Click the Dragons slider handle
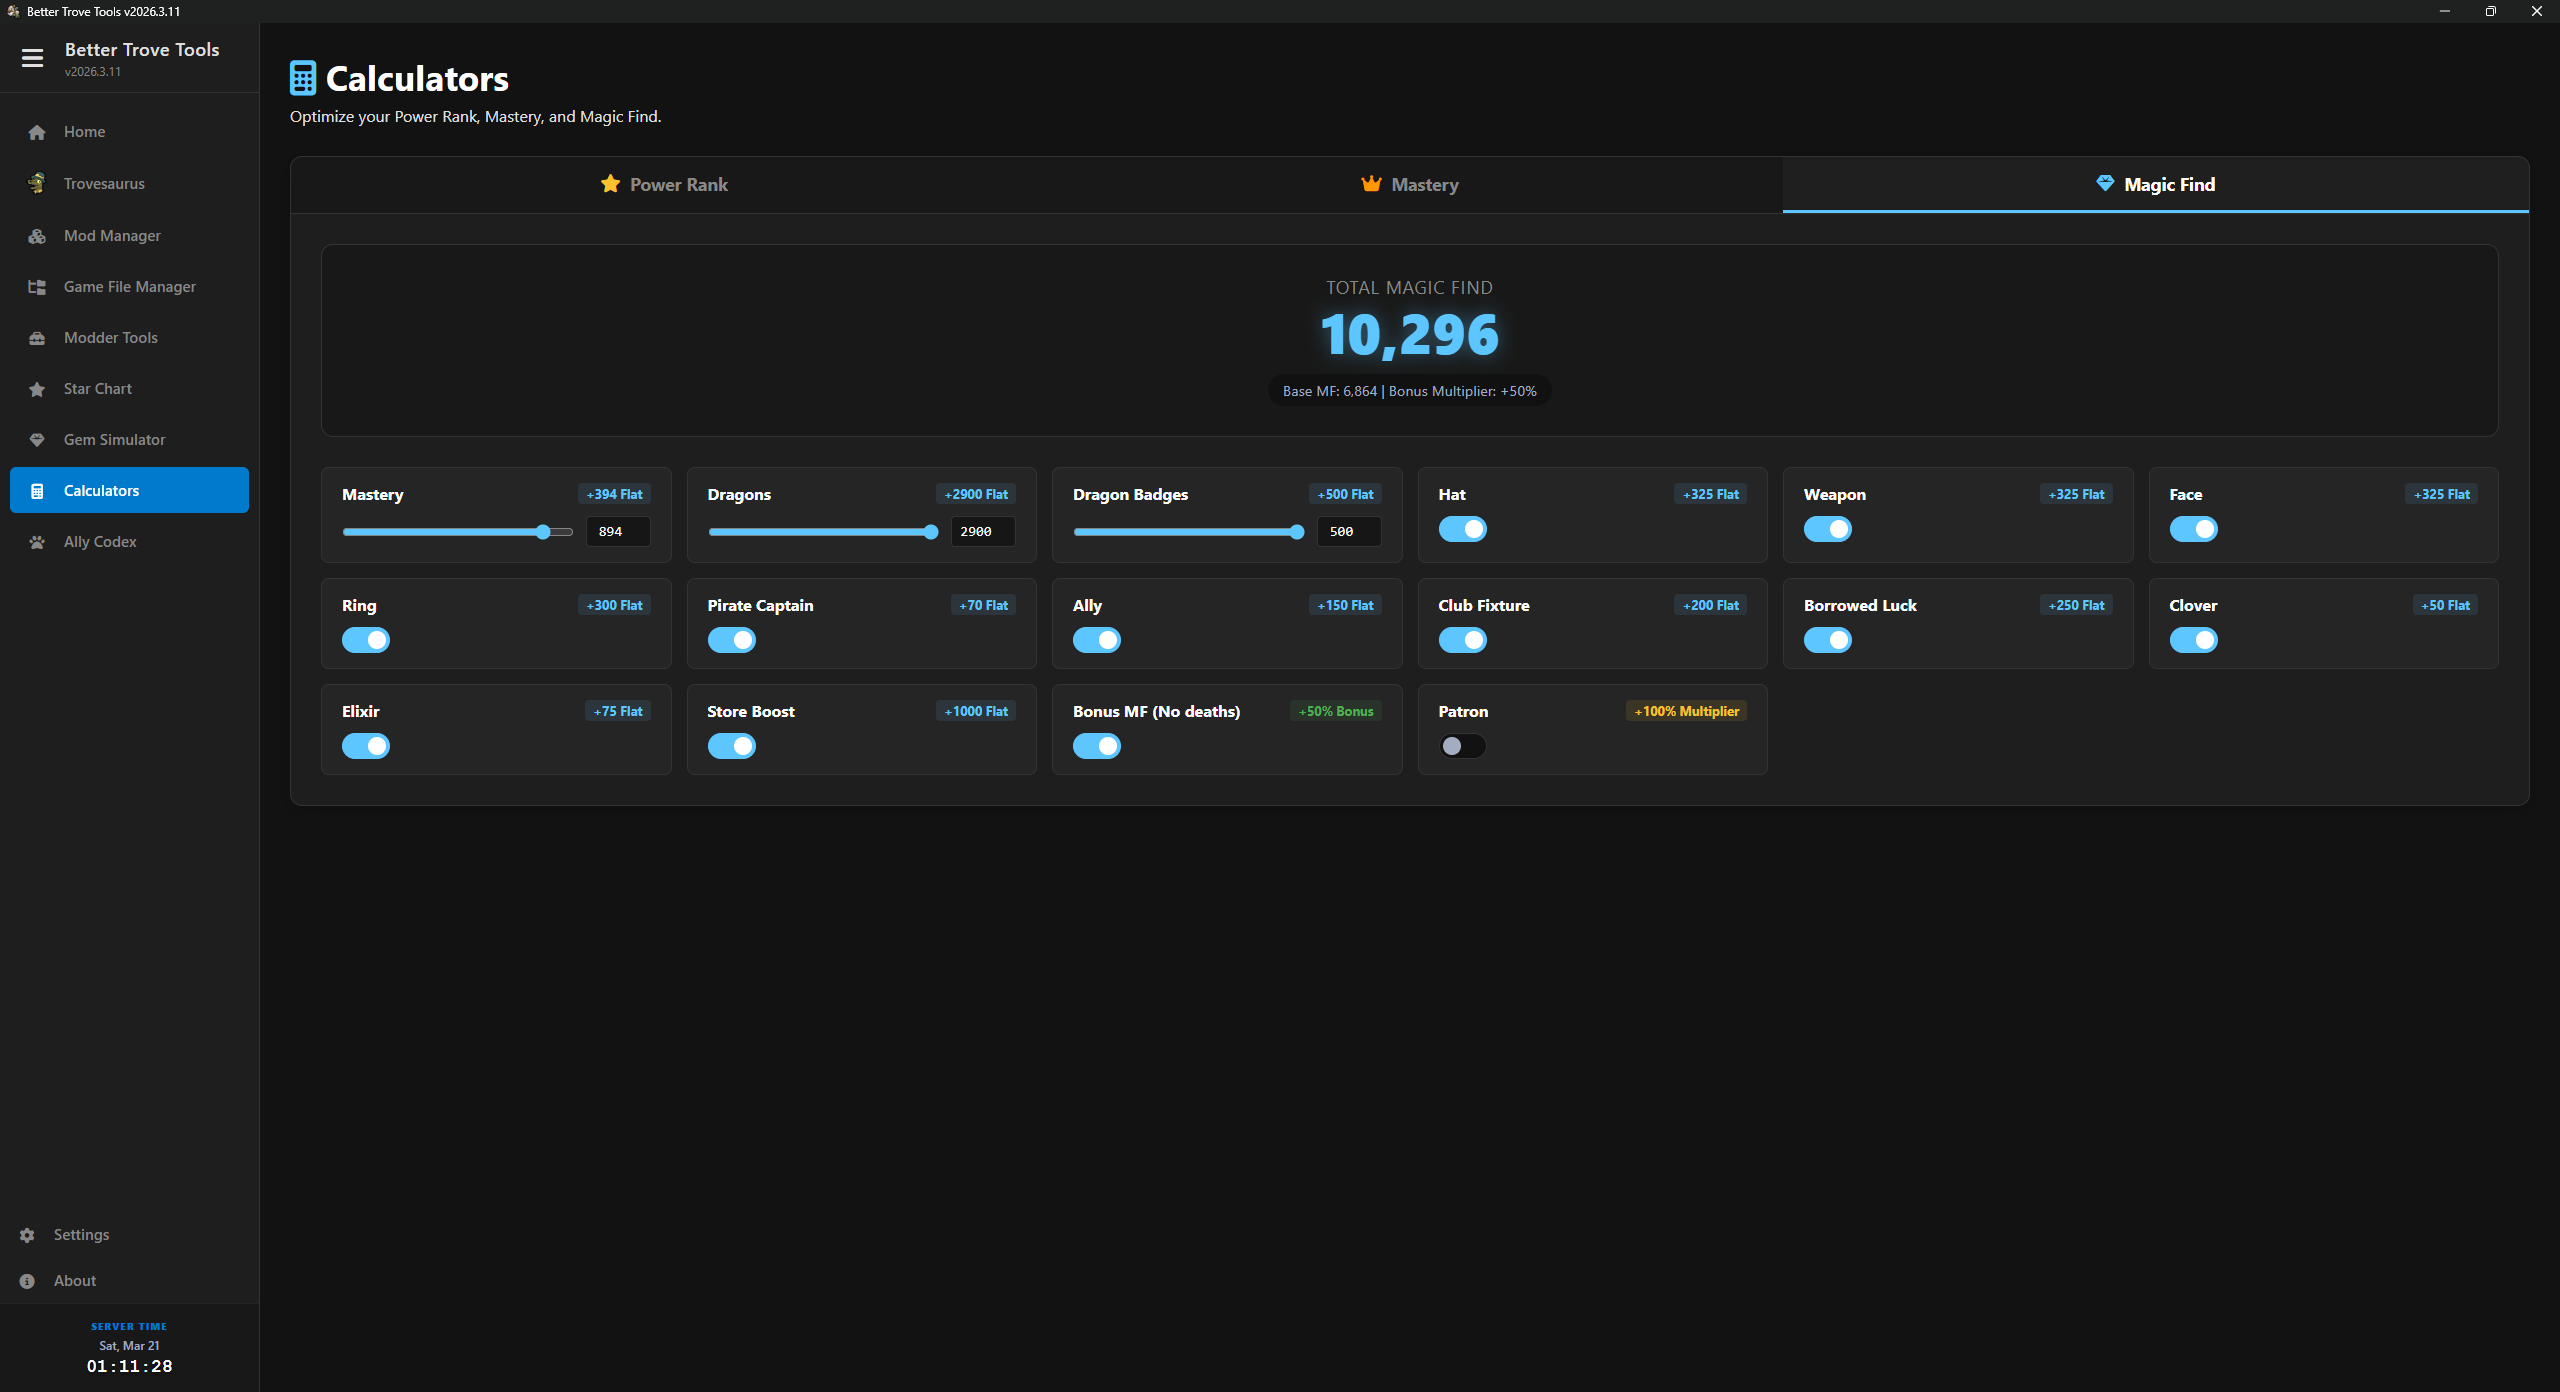 pos(931,532)
